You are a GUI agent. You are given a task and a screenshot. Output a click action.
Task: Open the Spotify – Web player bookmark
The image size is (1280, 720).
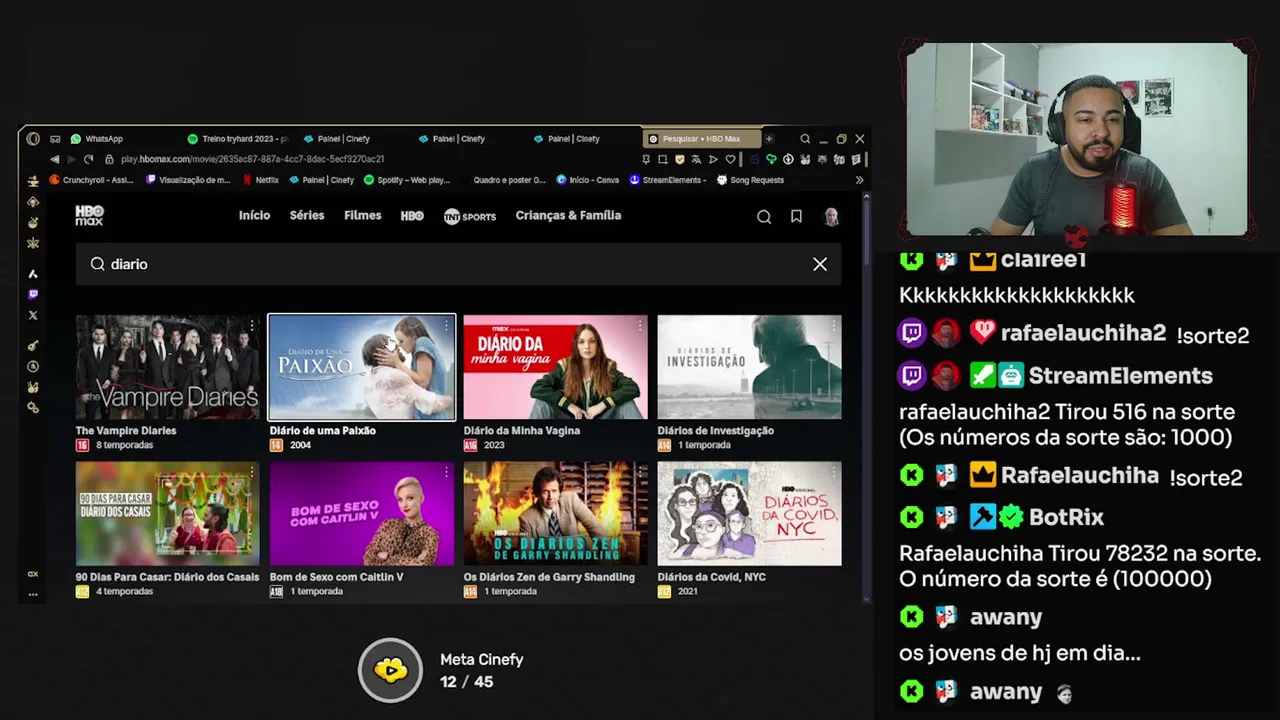point(407,180)
